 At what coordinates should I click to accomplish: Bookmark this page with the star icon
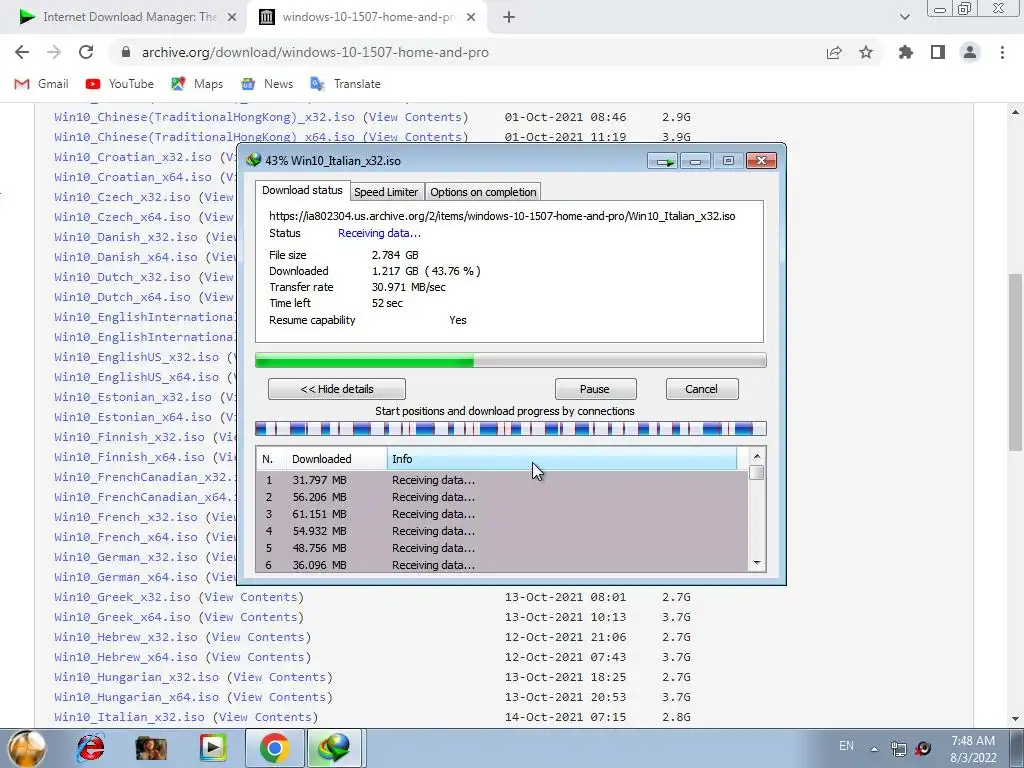(x=866, y=52)
